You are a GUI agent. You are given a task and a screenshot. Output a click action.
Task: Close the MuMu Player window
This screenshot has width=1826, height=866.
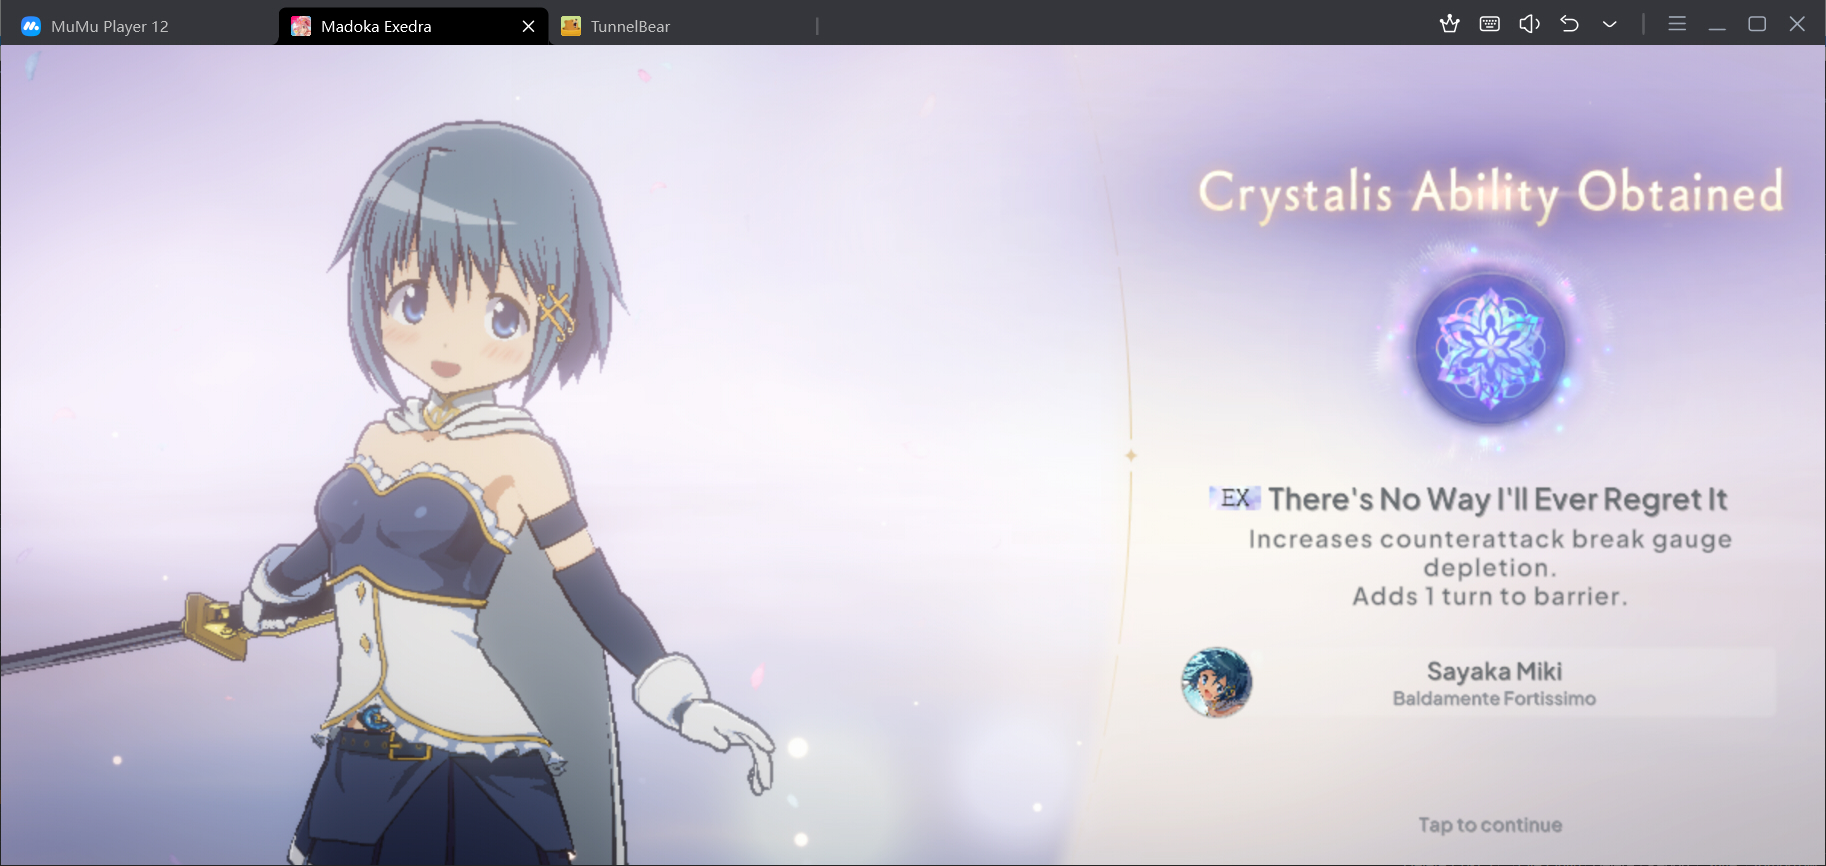click(1797, 24)
